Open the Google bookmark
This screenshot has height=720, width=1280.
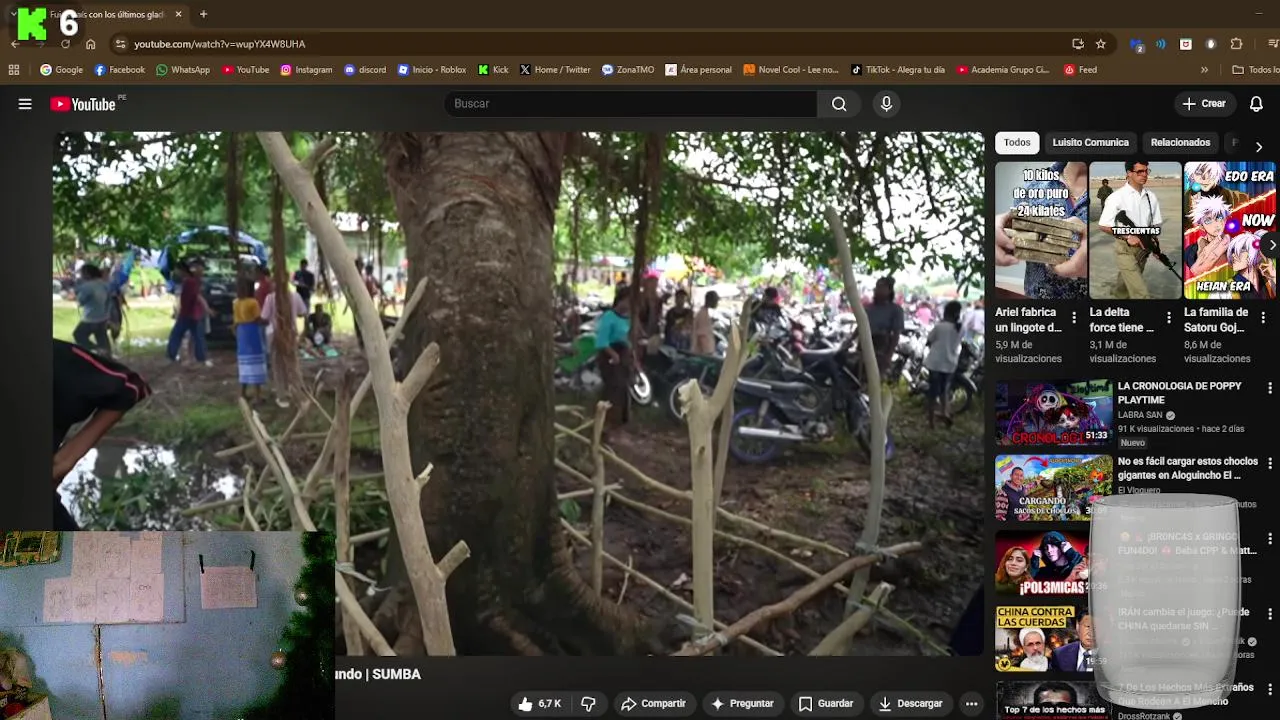(61, 70)
